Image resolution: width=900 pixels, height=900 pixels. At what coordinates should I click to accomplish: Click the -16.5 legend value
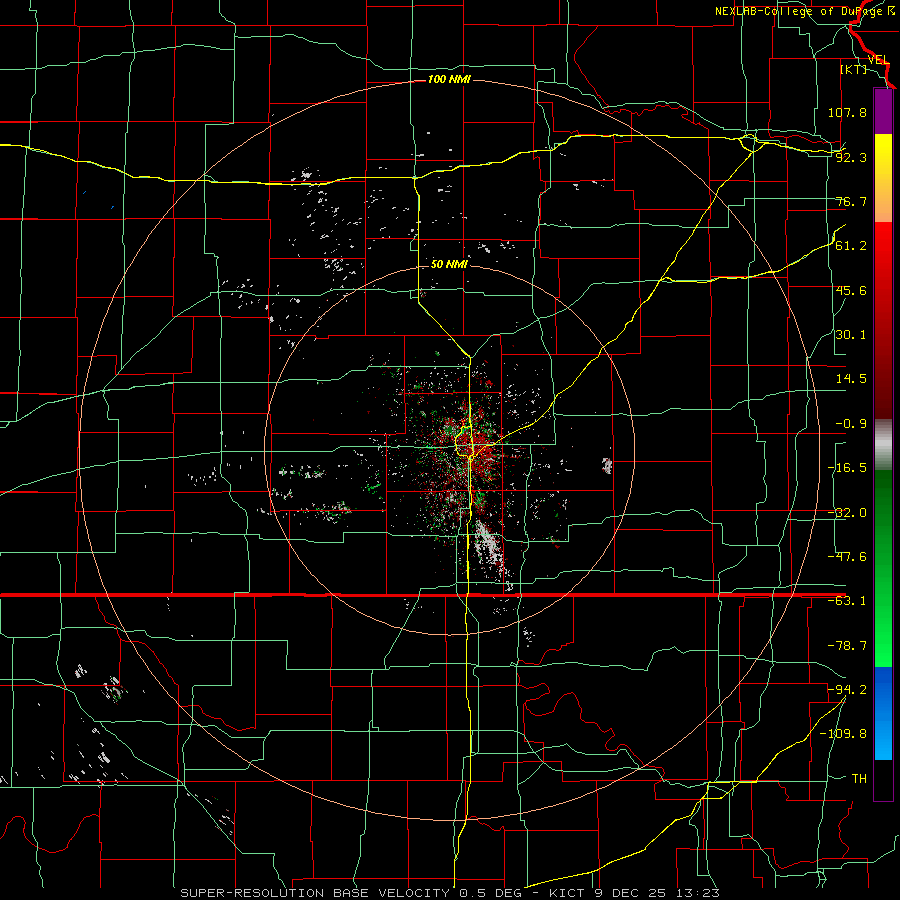pos(847,468)
